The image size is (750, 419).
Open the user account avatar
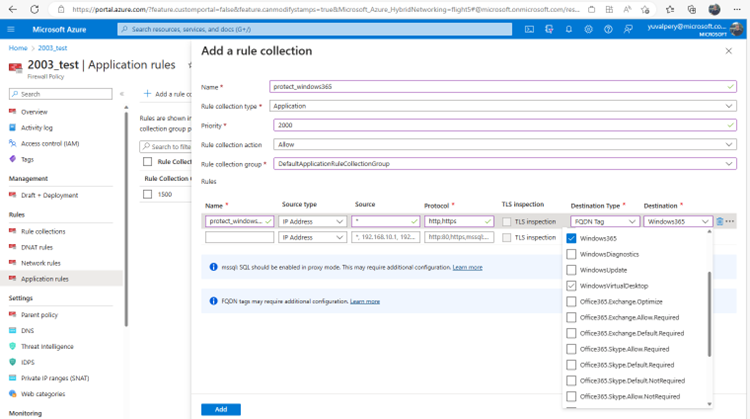(737, 29)
